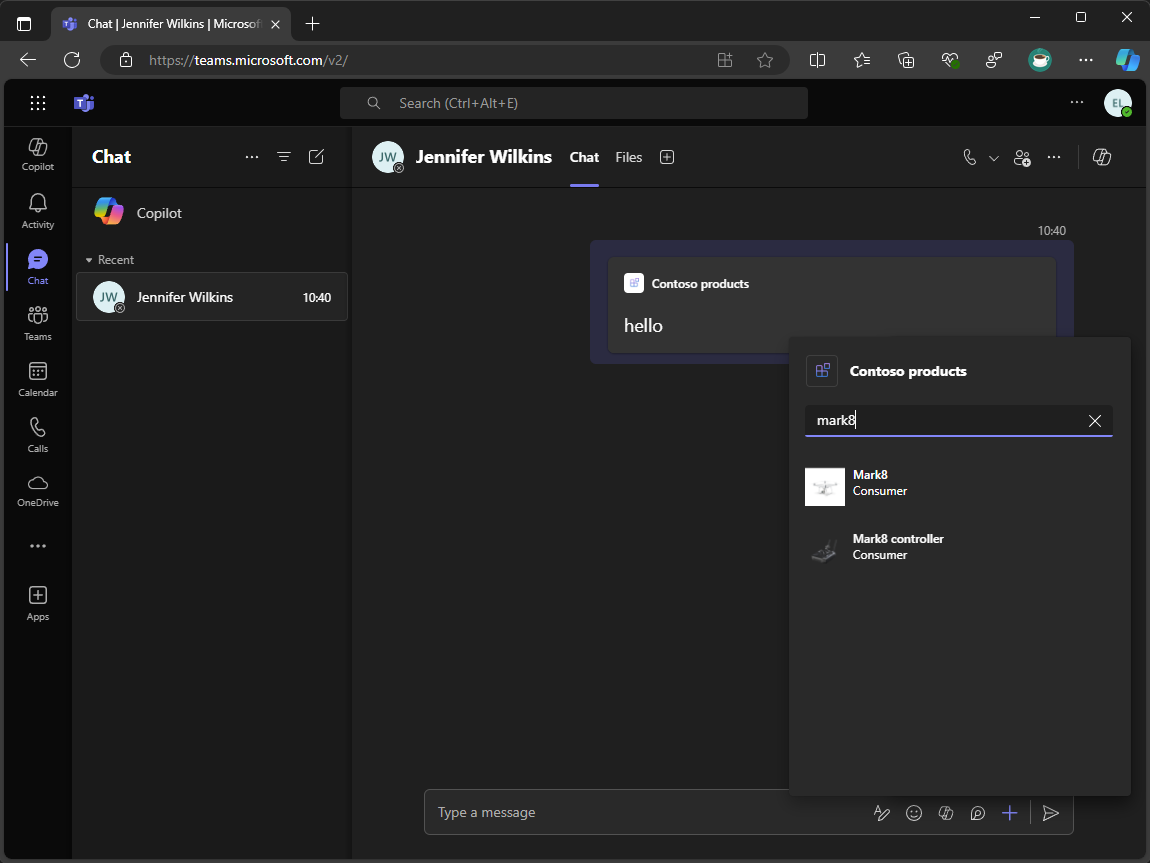Open the Apps store
This screenshot has height=863, width=1150.
37,603
